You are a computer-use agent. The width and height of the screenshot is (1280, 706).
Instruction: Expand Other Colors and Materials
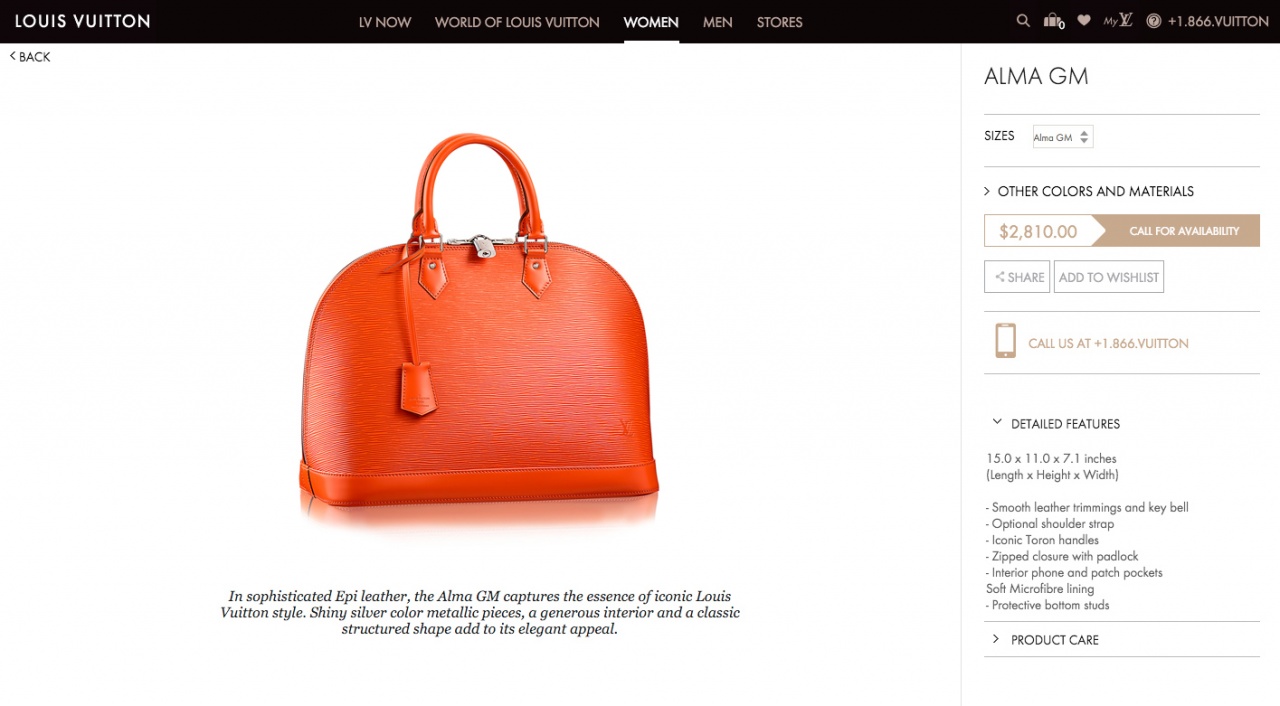click(1089, 191)
